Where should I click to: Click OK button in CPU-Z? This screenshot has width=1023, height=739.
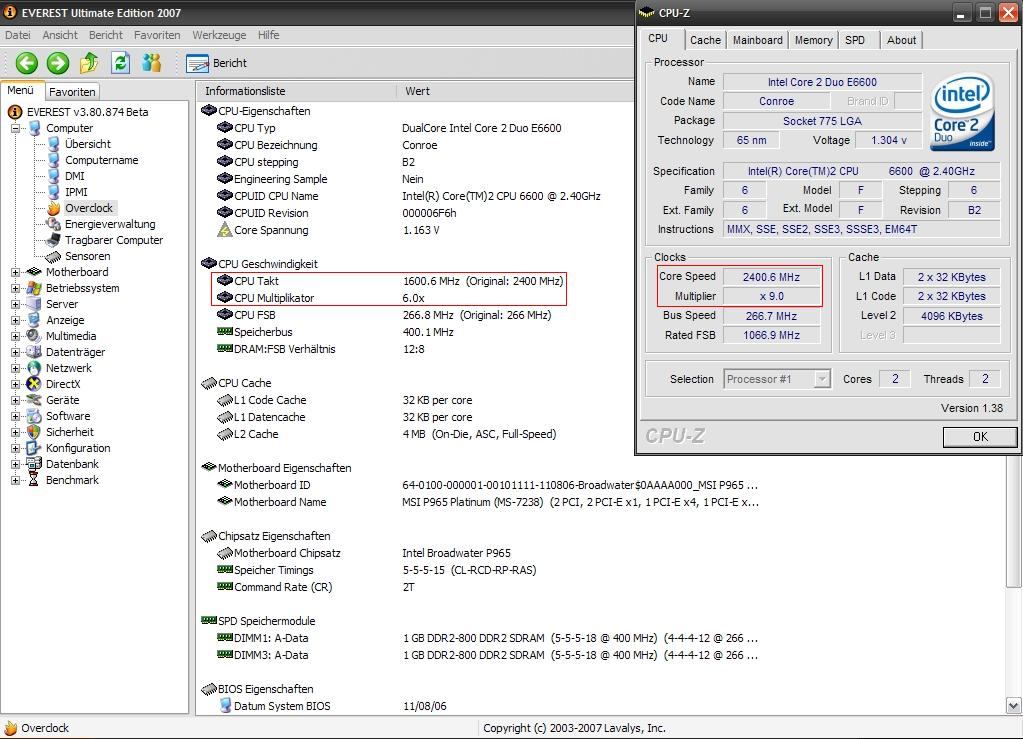pos(980,437)
